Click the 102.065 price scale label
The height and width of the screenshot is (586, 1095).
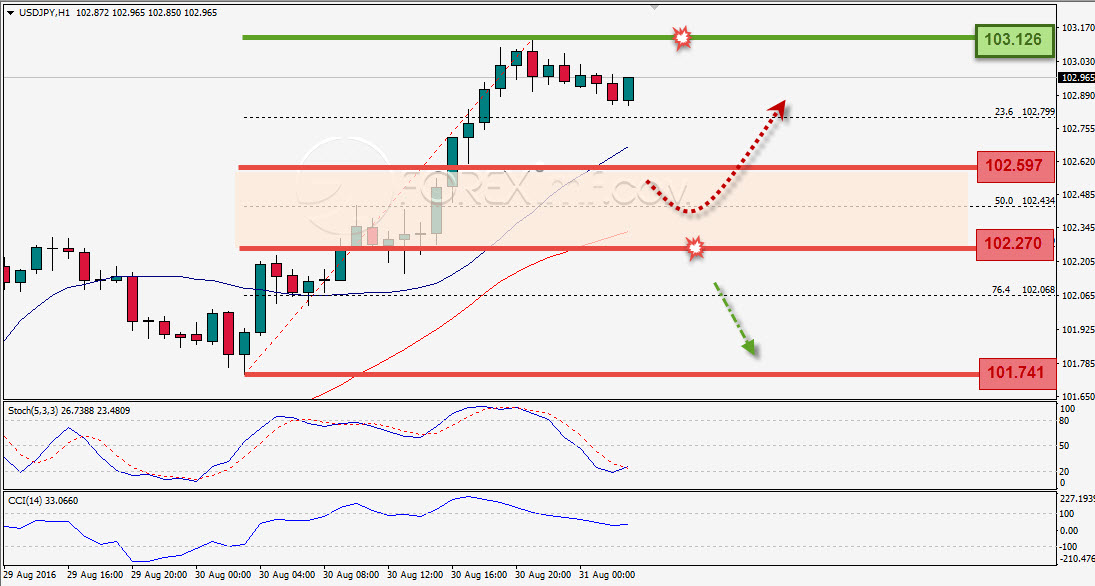pyautogui.click(x=1078, y=295)
